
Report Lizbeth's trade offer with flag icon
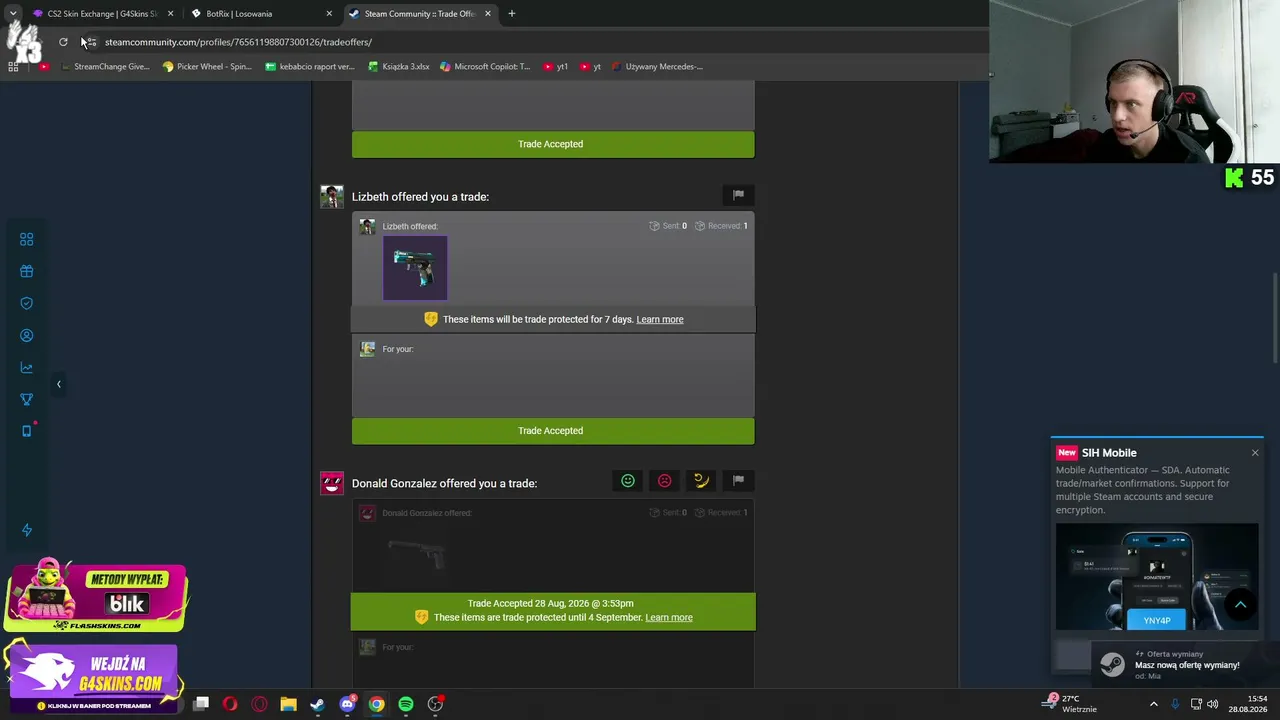click(x=738, y=195)
